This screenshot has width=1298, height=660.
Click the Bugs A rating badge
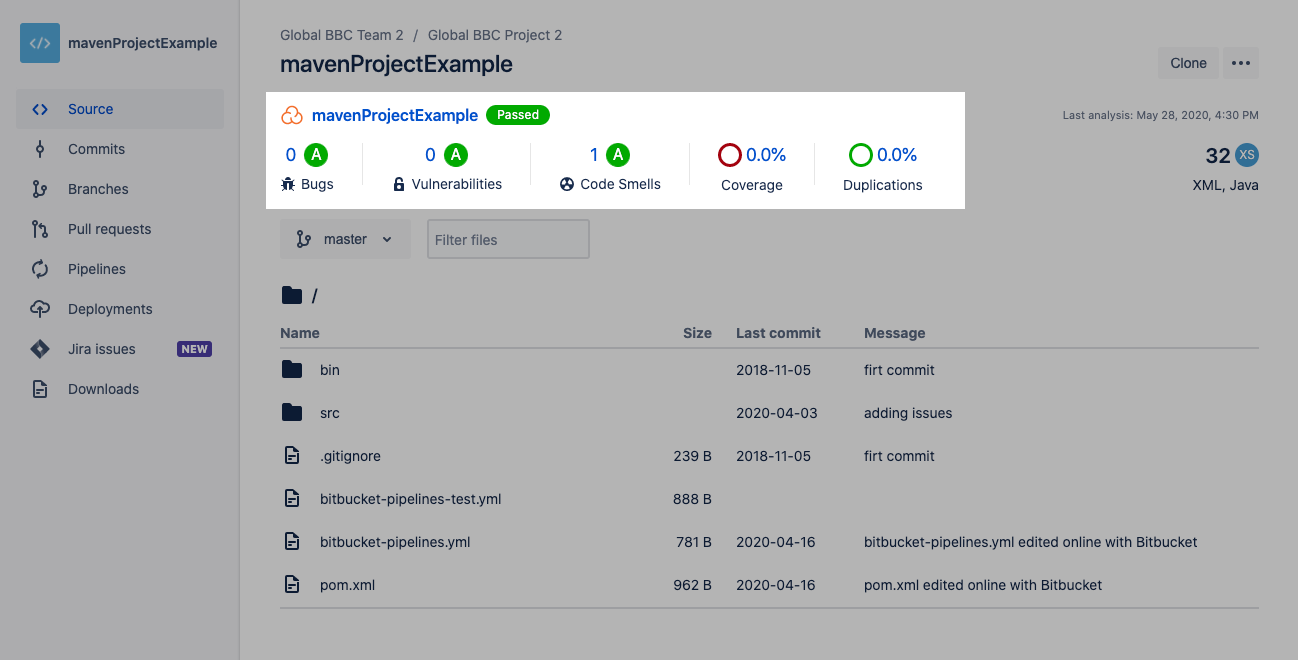pos(316,155)
